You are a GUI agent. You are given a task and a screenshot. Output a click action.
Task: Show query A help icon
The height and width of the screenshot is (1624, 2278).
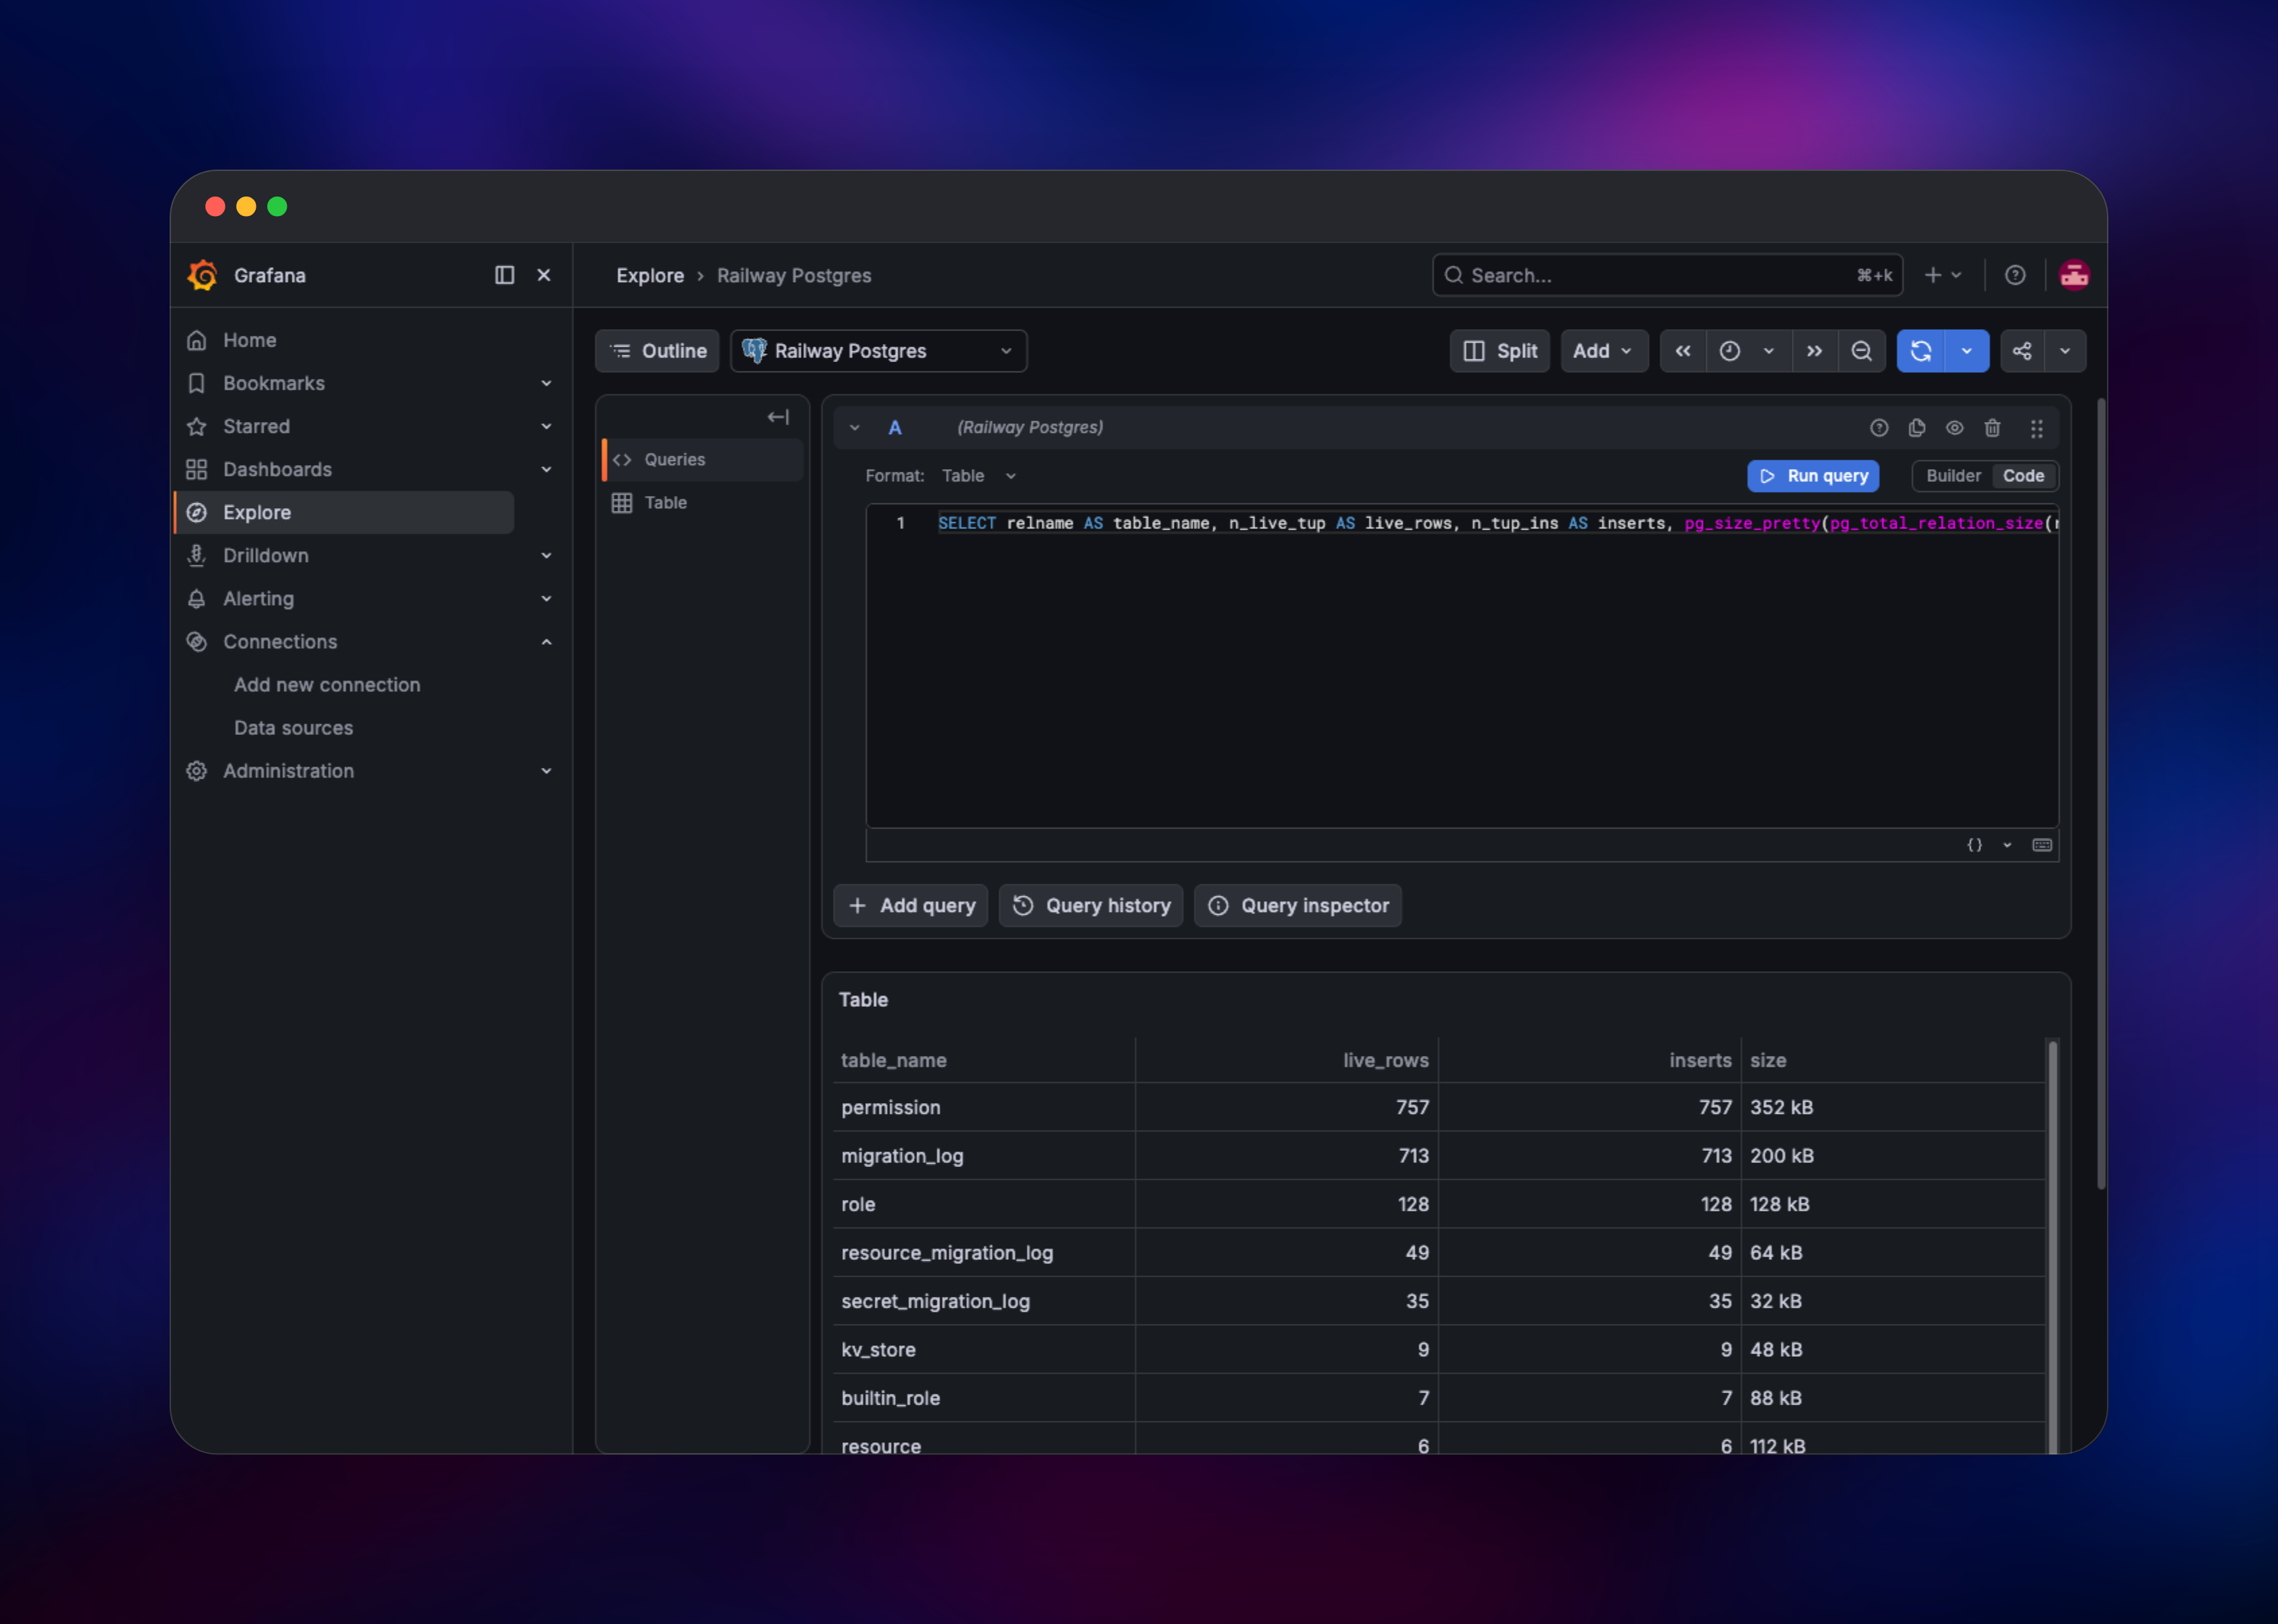tap(1879, 428)
